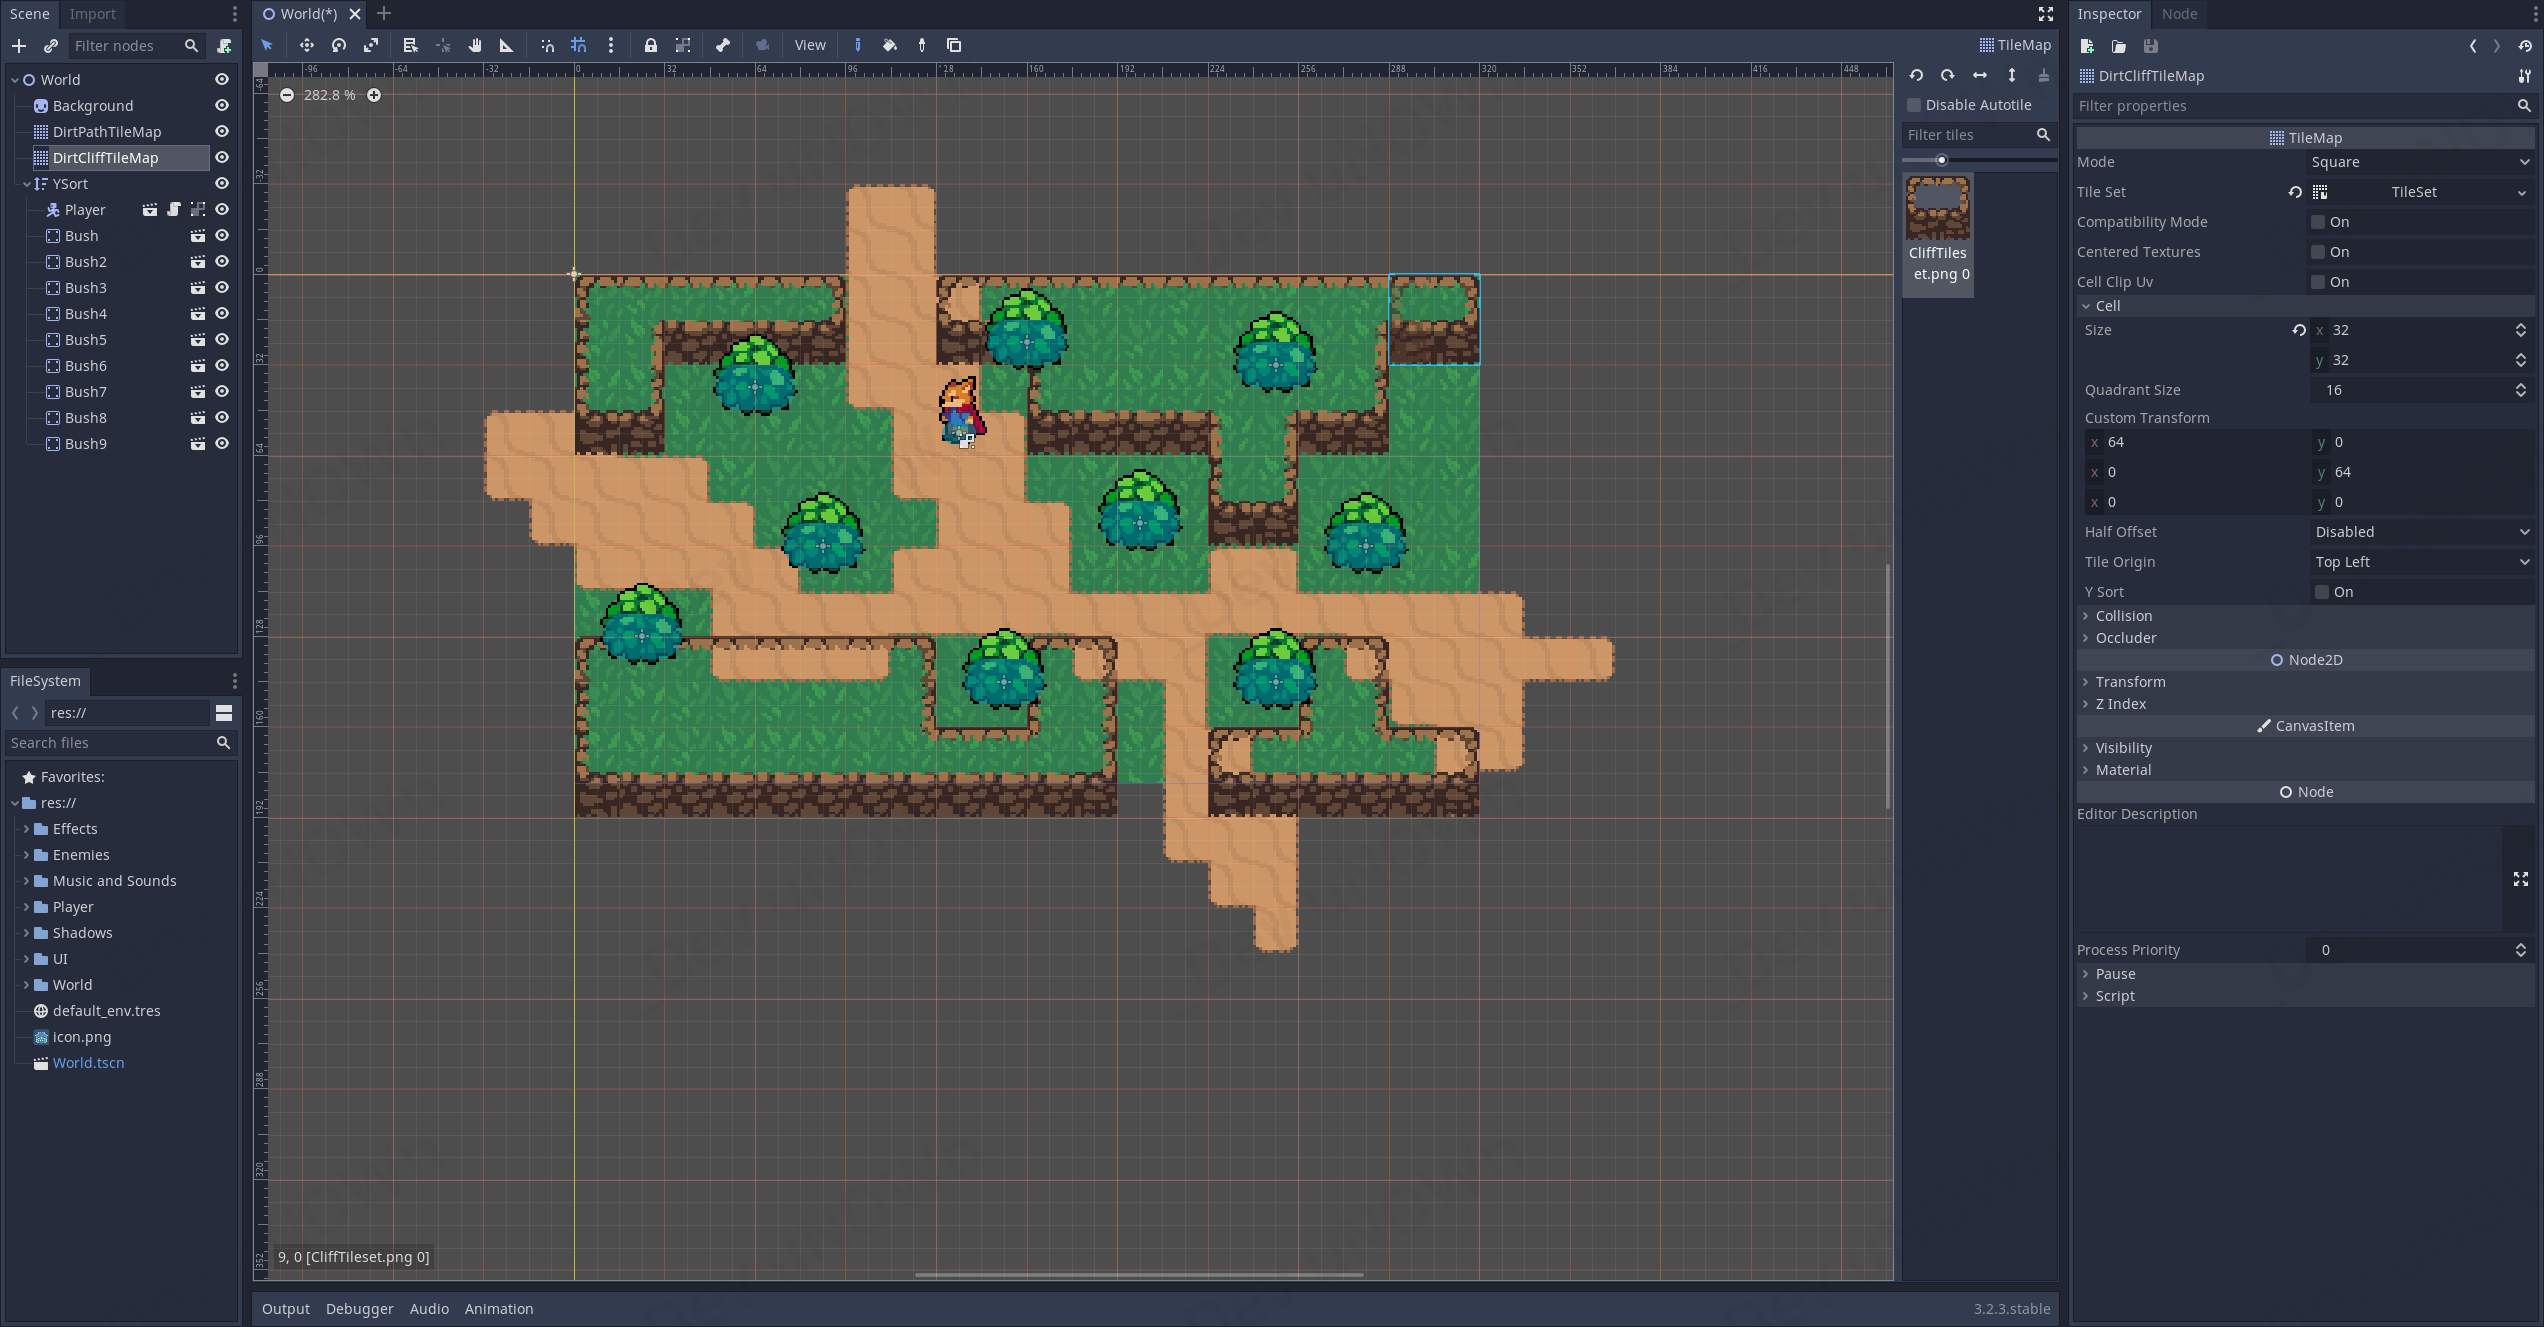Expand the Enemies folder in FileSystem

pyautogui.click(x=26, y=855)
